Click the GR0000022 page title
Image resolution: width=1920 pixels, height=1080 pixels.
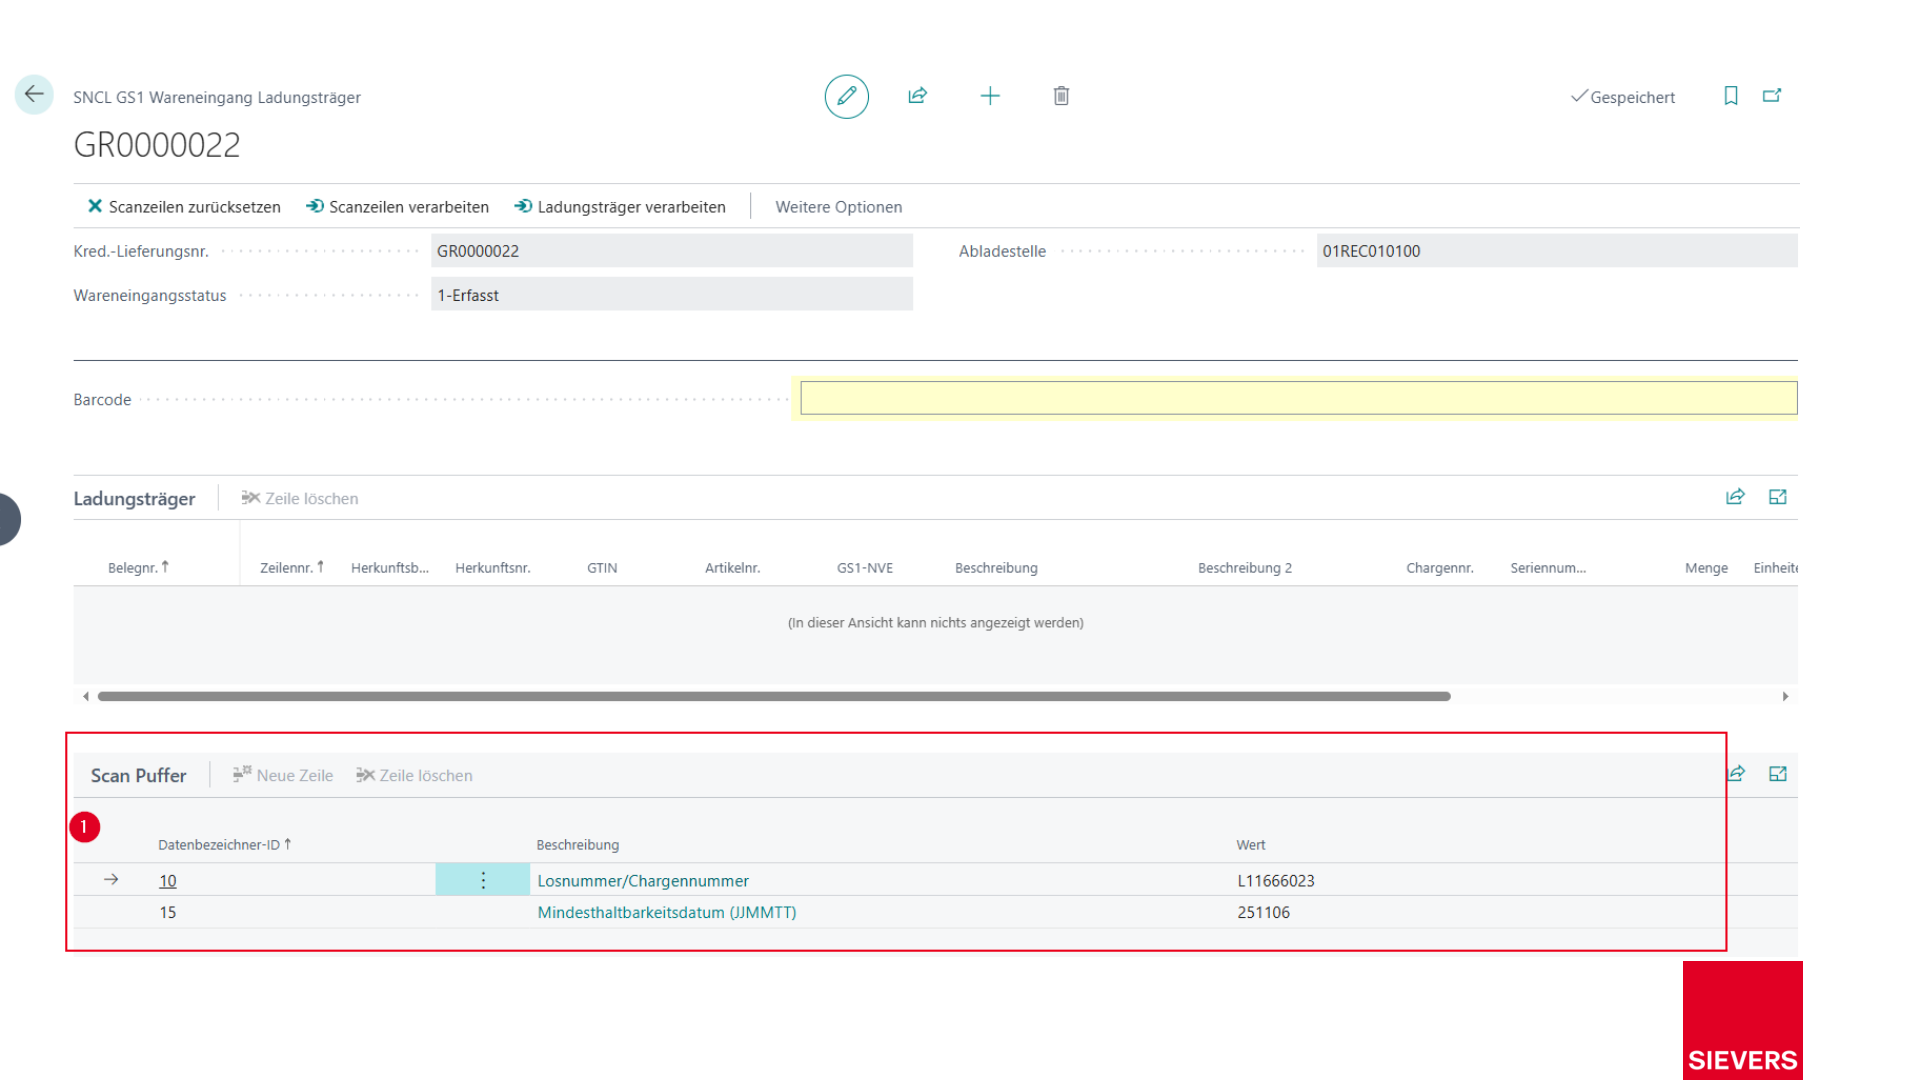pos(157,145)
